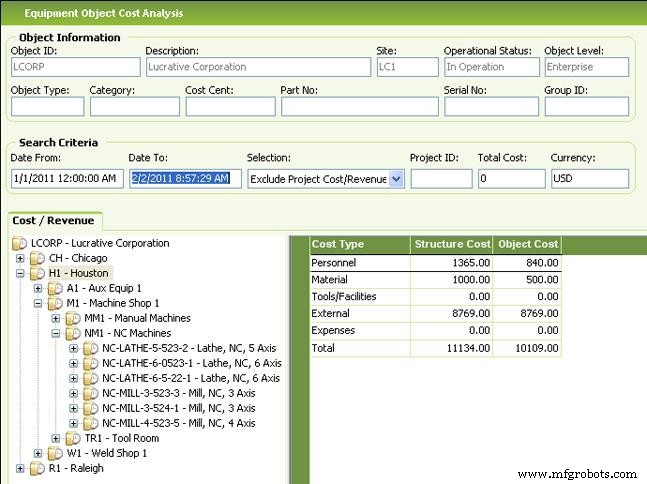This screenshot has height=484, width=647.
Task: Select NC-MILL-4-523-5 Mill, NC, 4 Axis item
Action: pos(178,423)
